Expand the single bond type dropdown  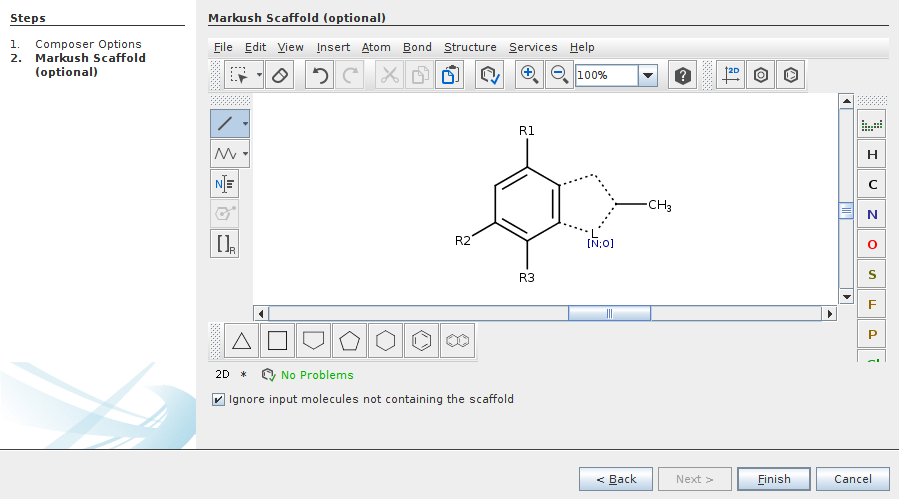(x=246, y=124)
